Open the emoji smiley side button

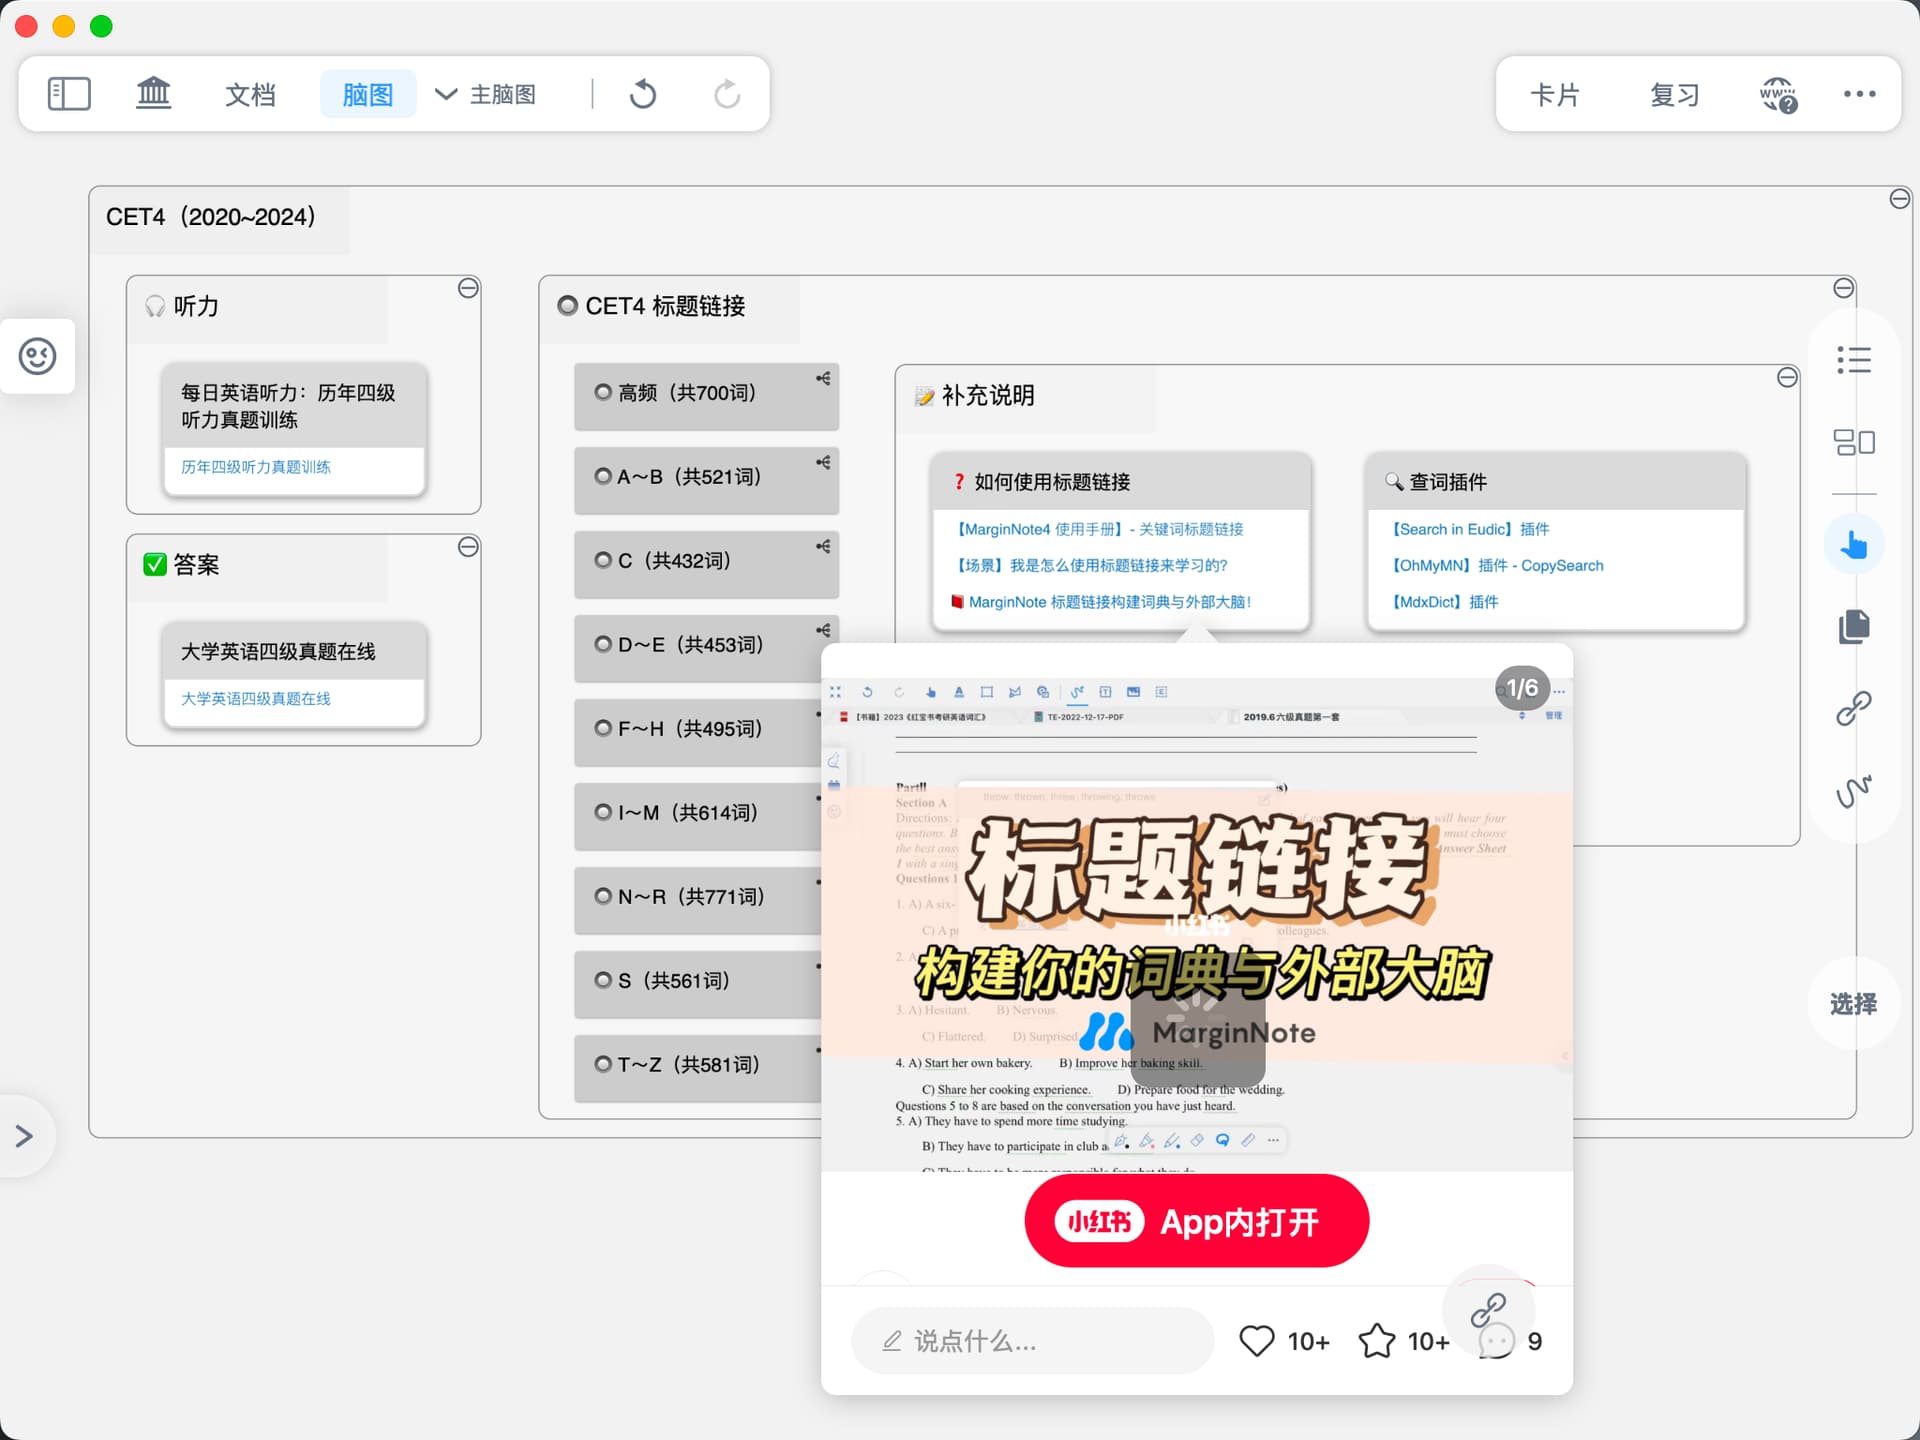38,356
